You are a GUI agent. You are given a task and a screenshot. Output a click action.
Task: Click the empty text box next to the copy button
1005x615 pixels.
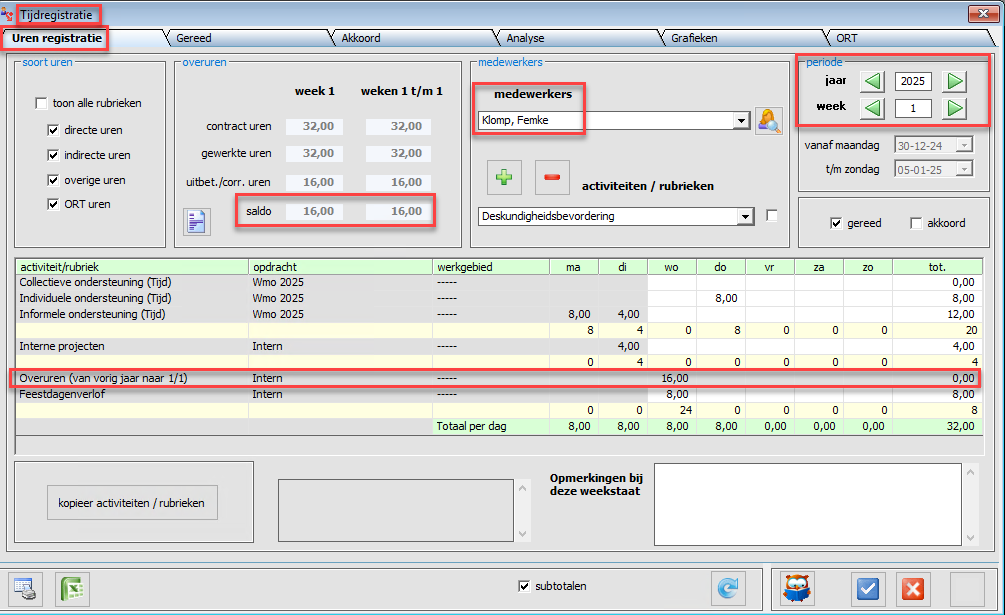(x=395, y=510)
